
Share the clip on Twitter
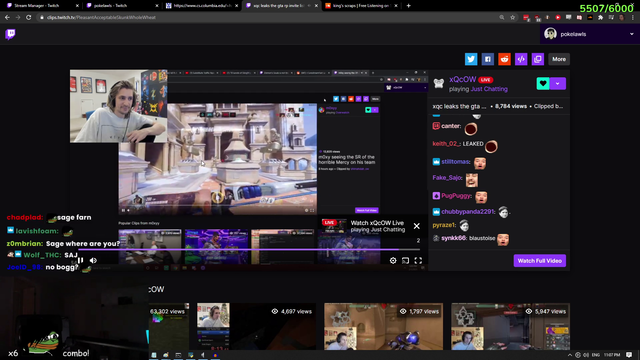click(x=471, y=59)
